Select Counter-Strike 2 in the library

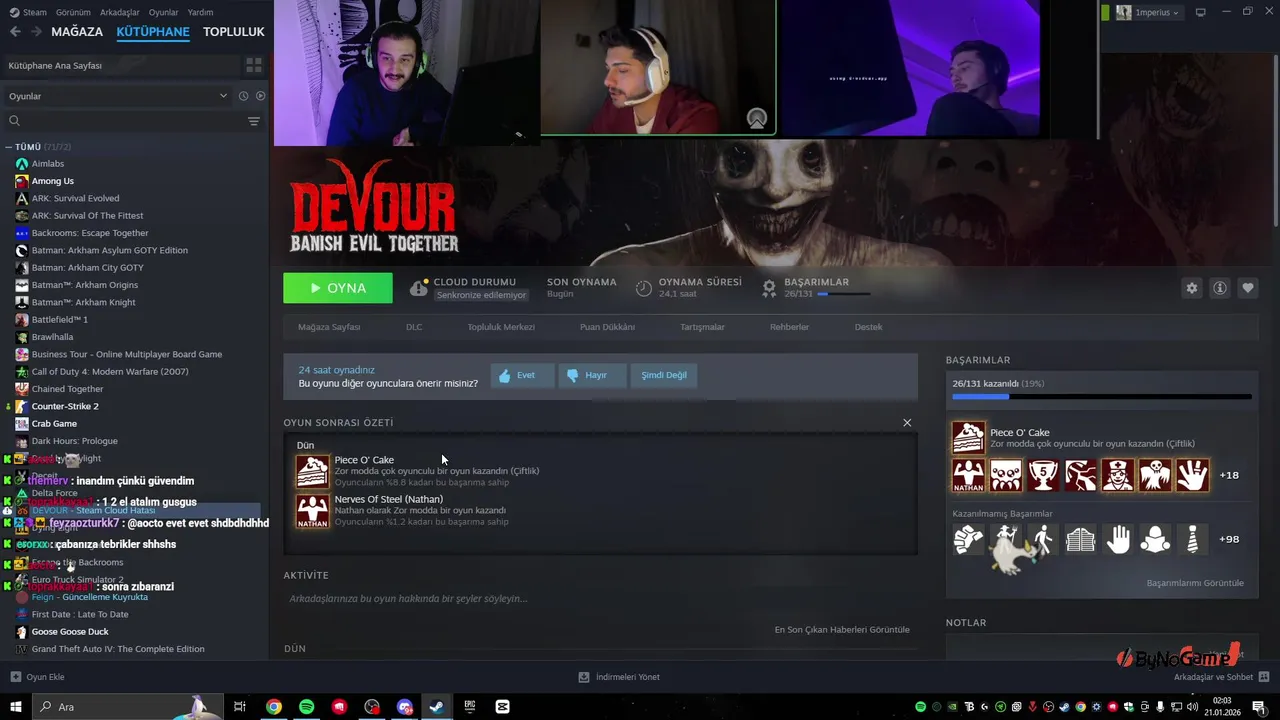click(x=65, y=406)
